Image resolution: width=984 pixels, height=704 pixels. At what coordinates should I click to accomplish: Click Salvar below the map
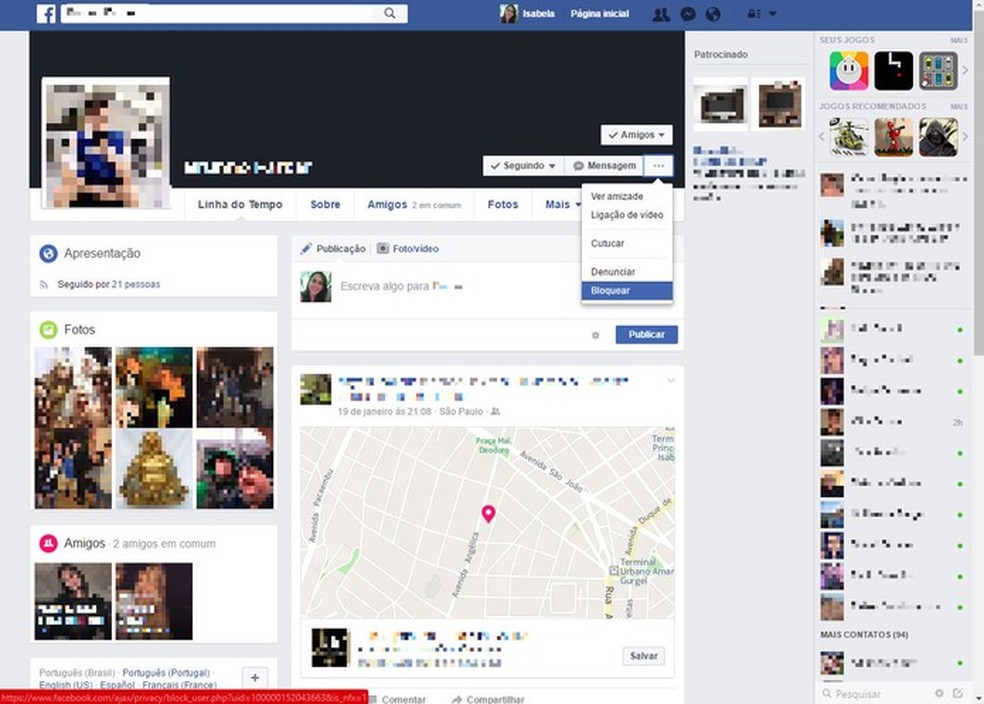pos(643,655)
